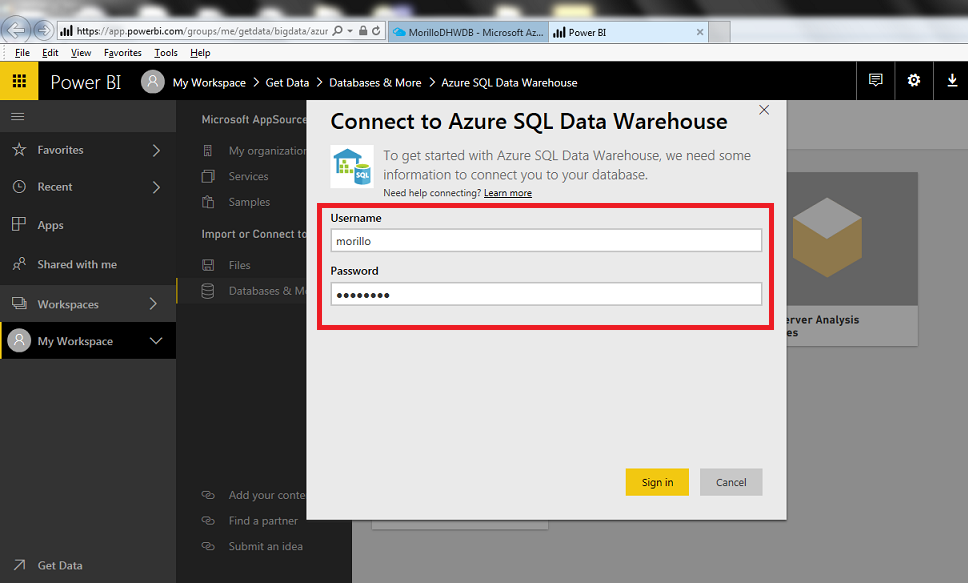Image resolution: width=968 pixels, height=583 pixels.
Task: Click the Sign in button
Action: click(x=657, y=482)
